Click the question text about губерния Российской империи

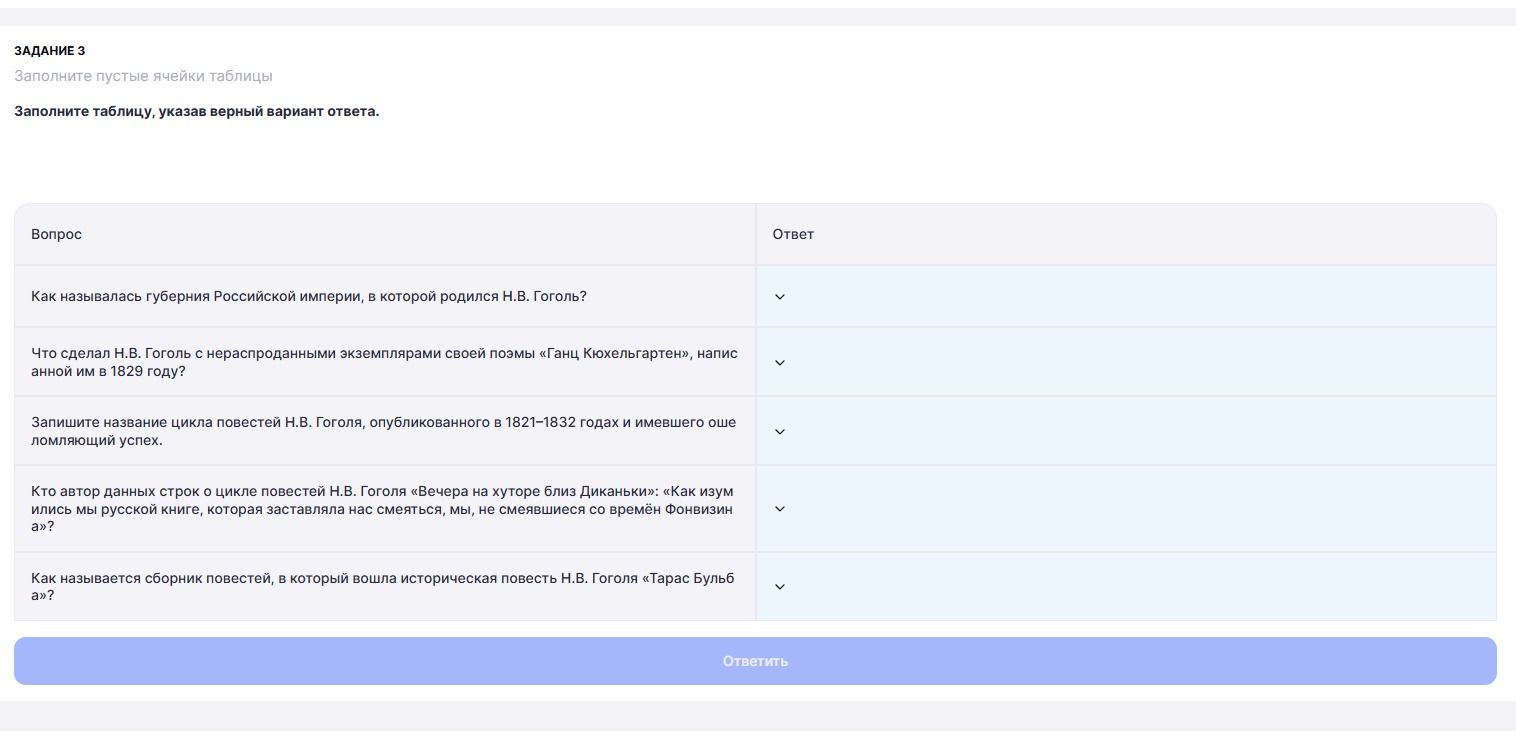pos(309,296)
